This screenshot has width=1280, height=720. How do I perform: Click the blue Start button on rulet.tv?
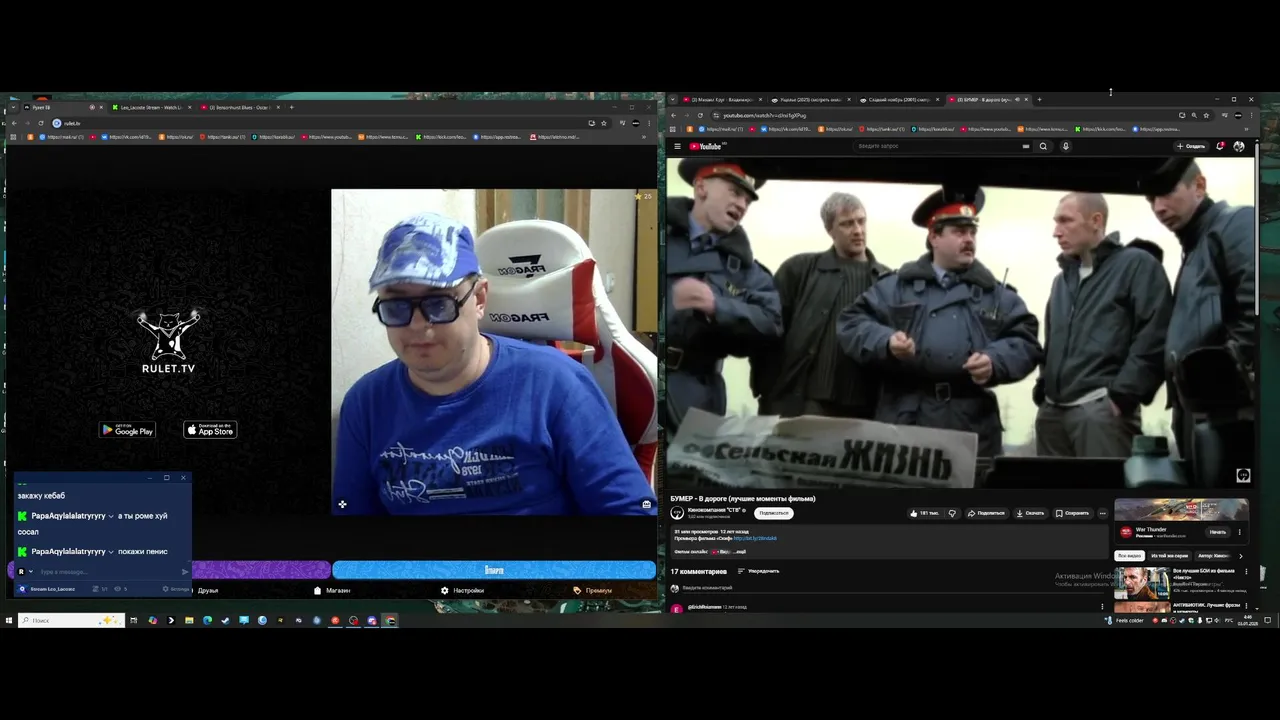point(494,570)
